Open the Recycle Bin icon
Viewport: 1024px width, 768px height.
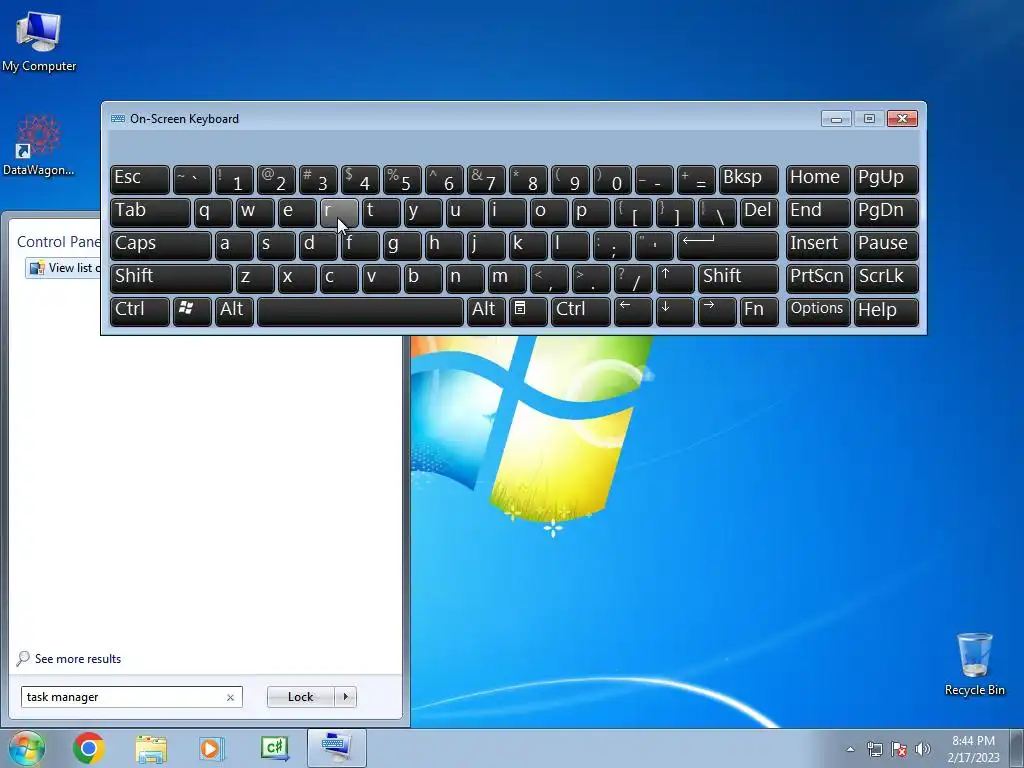click(x=974, y=664)
